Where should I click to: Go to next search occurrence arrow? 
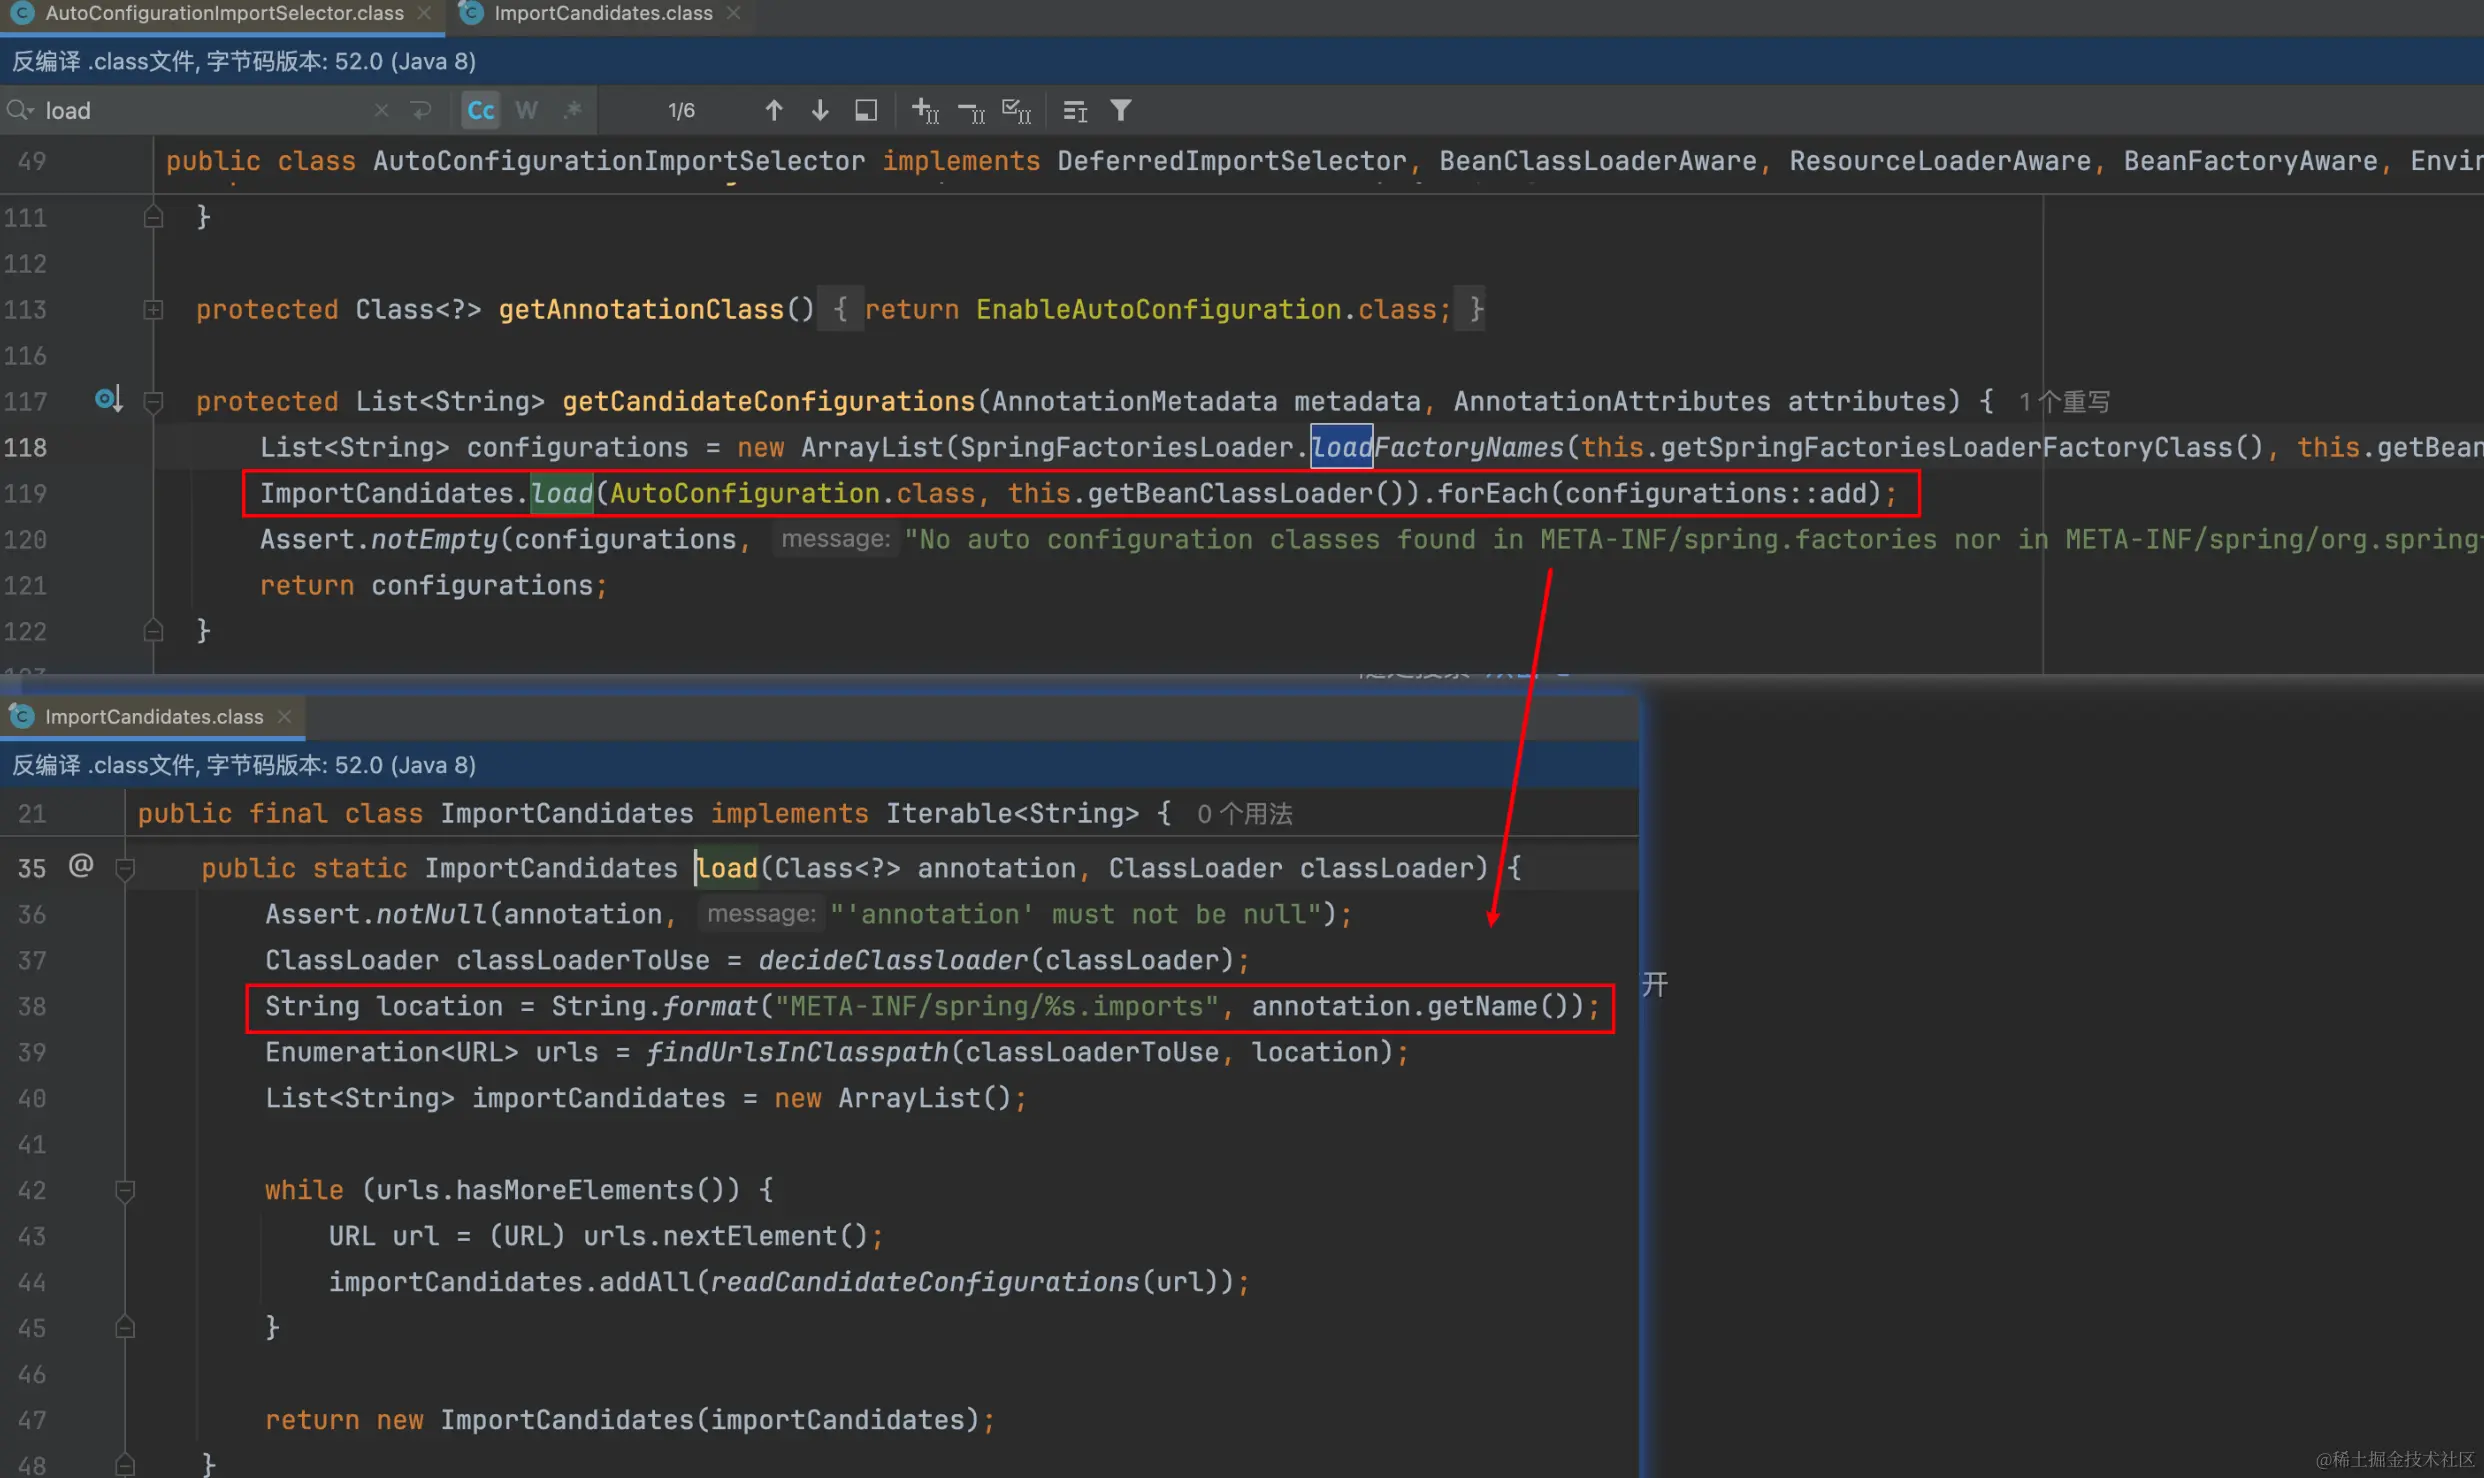tap(820, 110)
